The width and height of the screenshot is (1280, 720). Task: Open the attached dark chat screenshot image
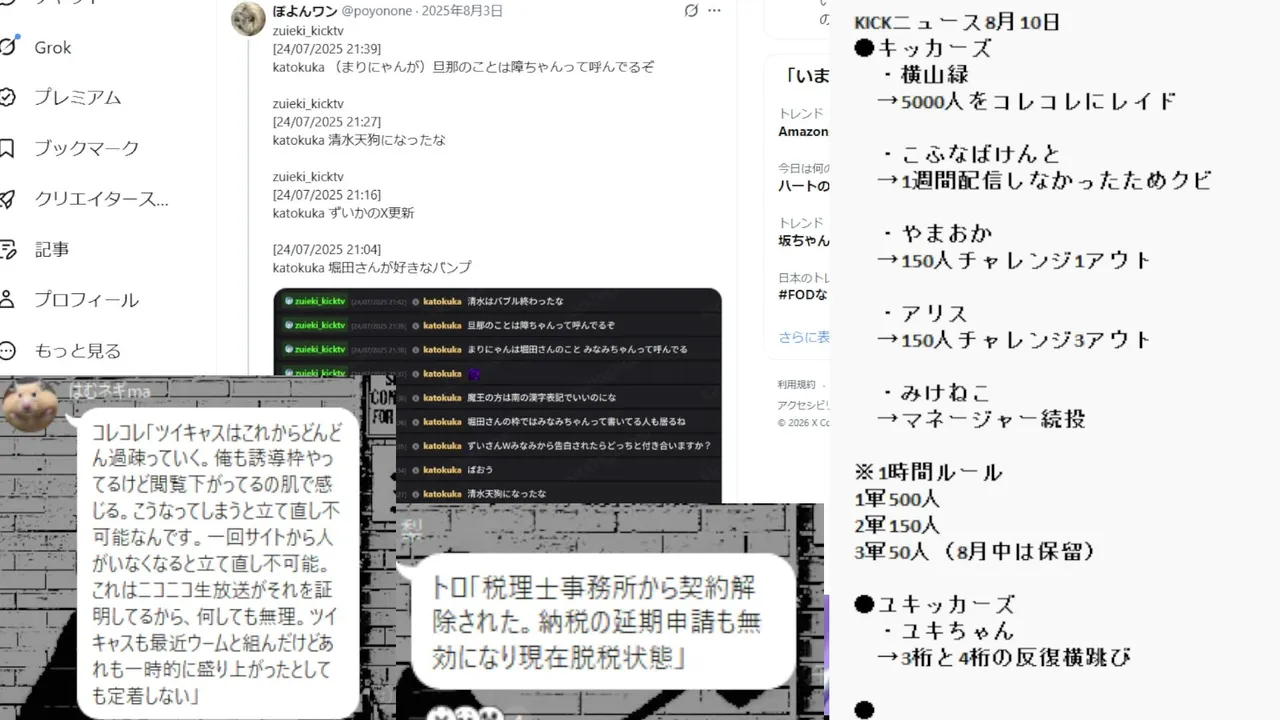point(497,396)
